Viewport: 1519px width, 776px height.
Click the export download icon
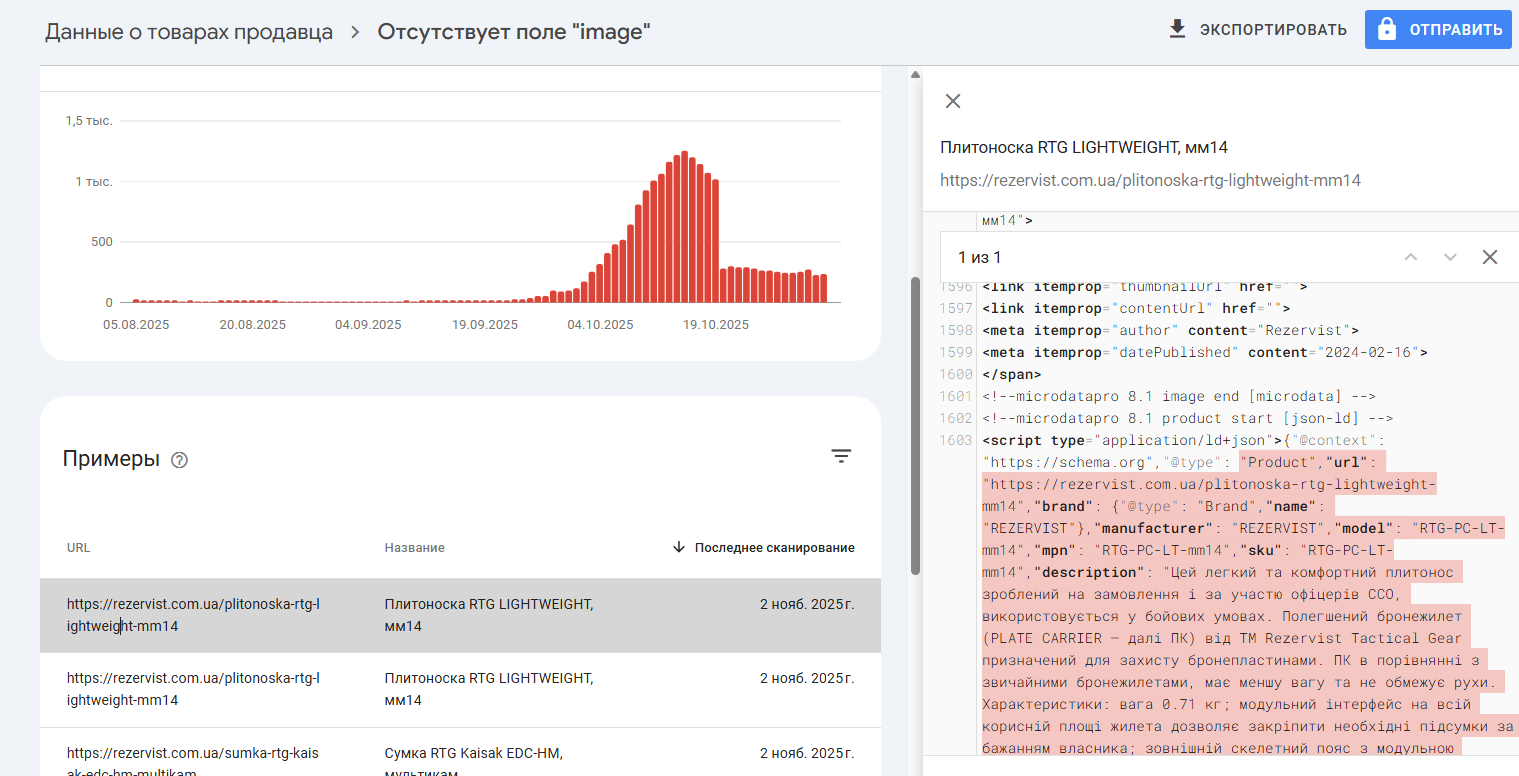pyautogui.click(x=1178, y=29)
